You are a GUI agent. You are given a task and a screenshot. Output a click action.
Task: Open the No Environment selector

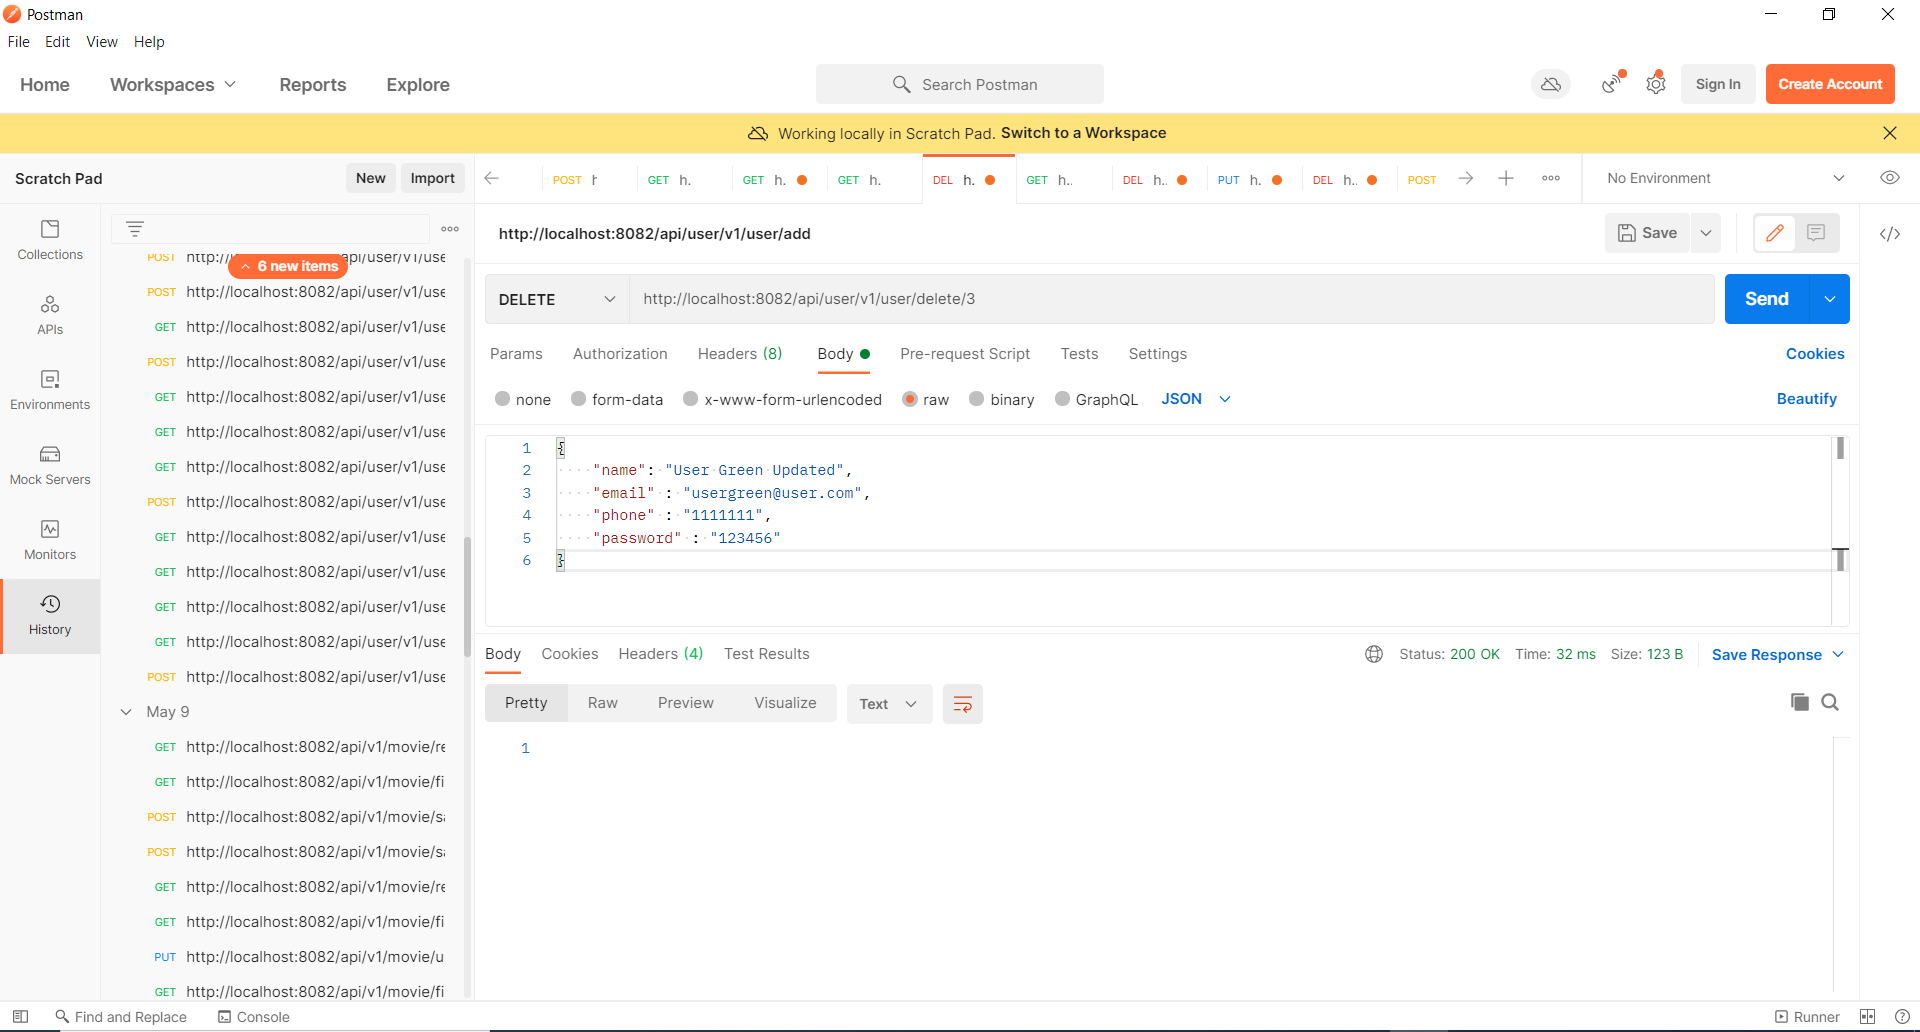point(1726,178)
